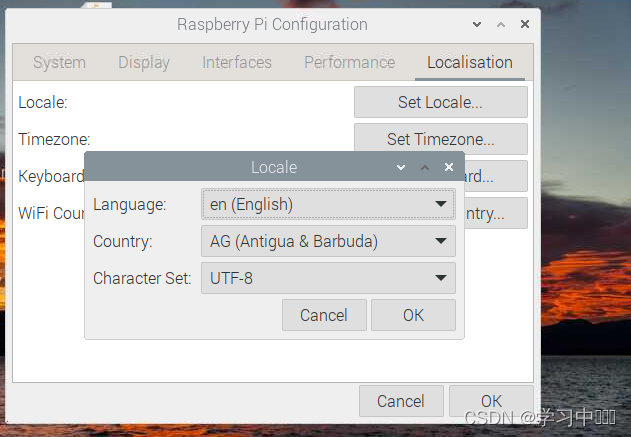Switch to the Display tab

click(144, 62)
